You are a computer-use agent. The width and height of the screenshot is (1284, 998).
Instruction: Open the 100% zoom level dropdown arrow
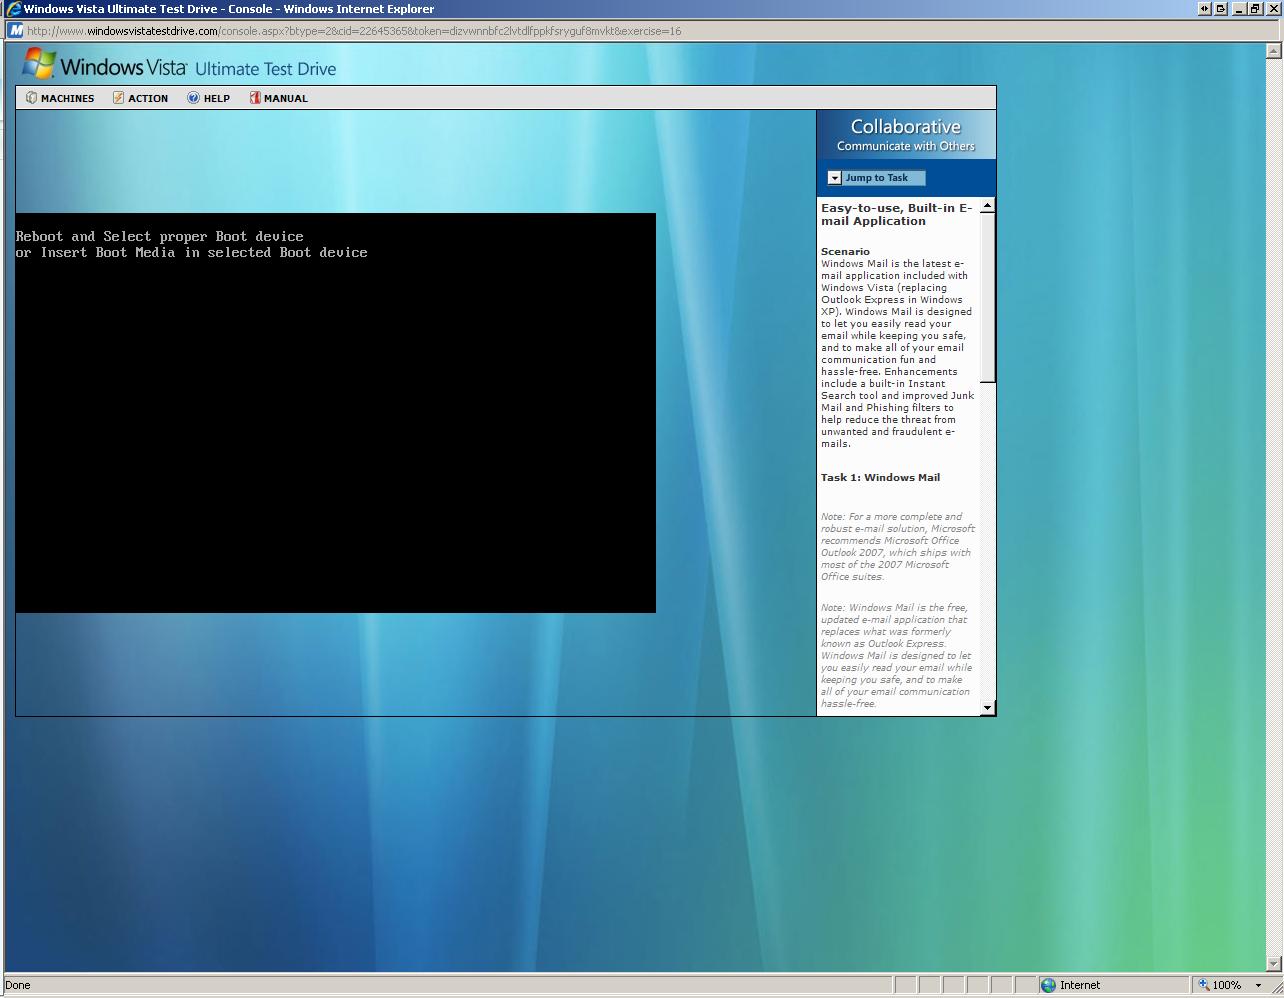(x=1258, y=986)
